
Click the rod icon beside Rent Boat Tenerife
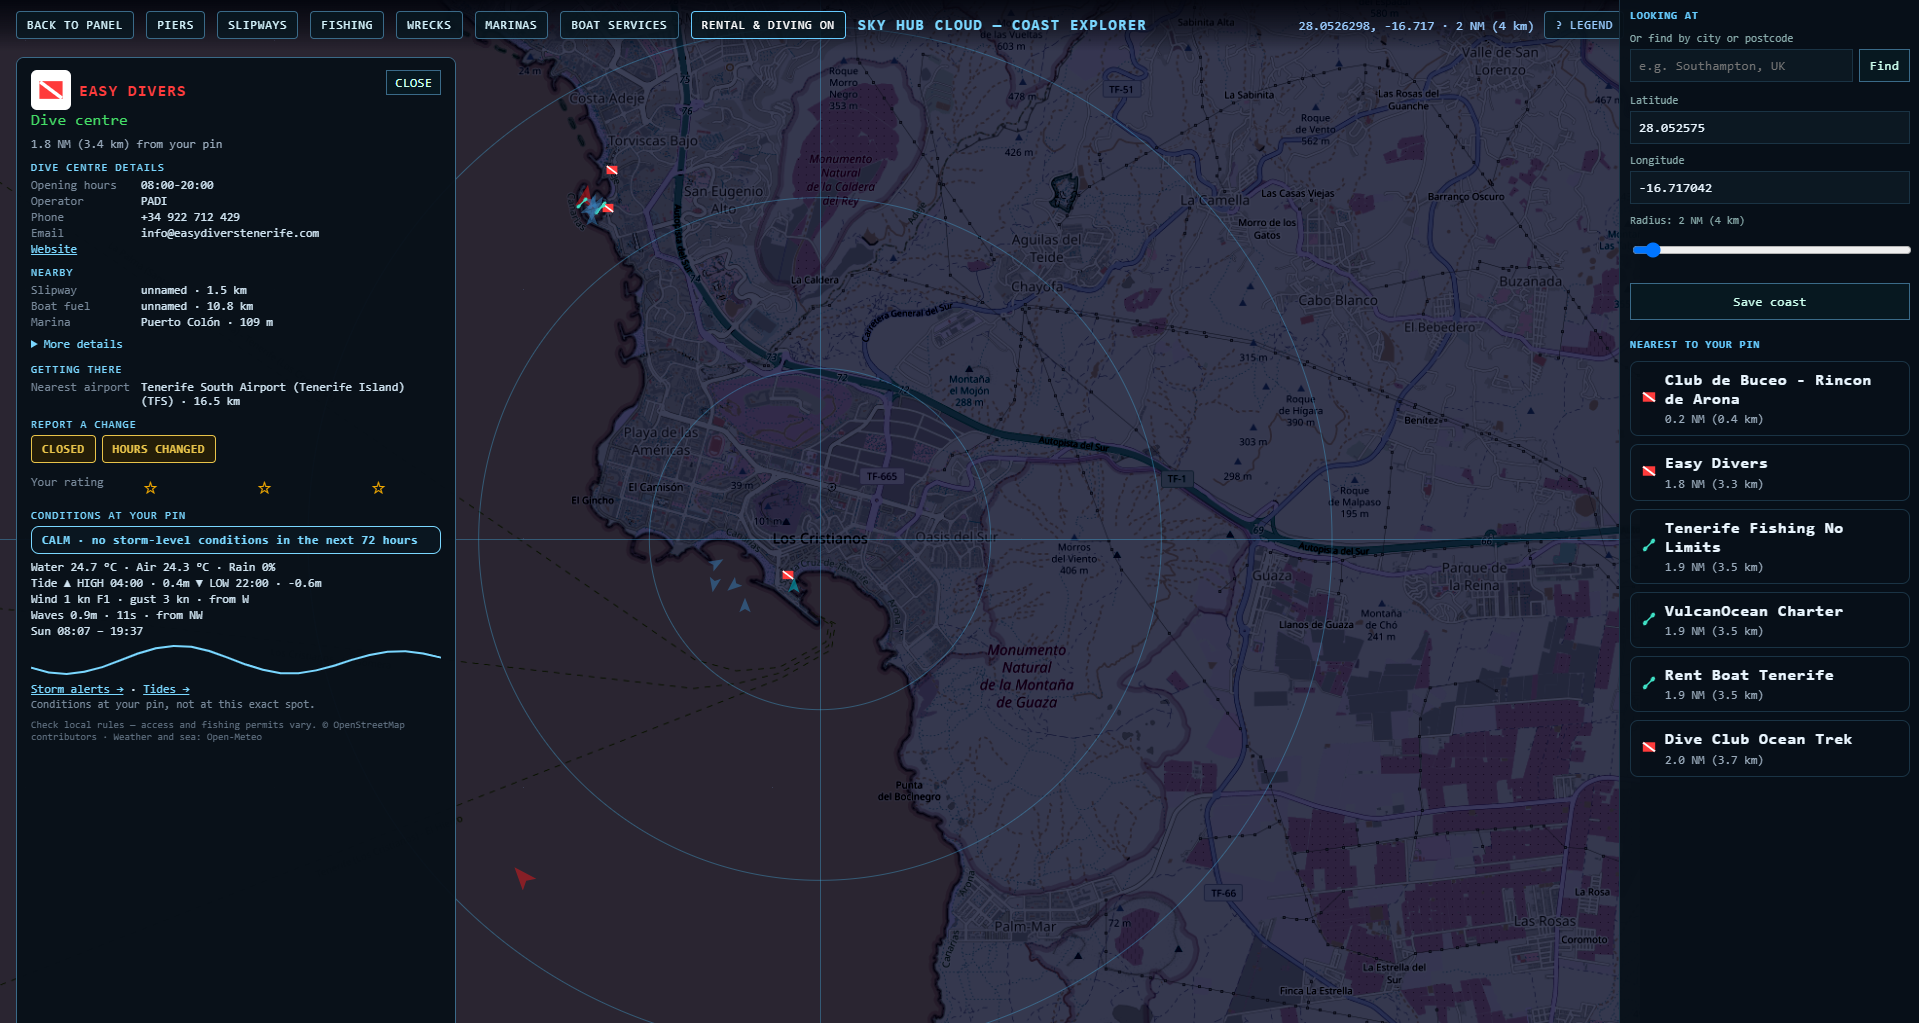(1649, 684)
